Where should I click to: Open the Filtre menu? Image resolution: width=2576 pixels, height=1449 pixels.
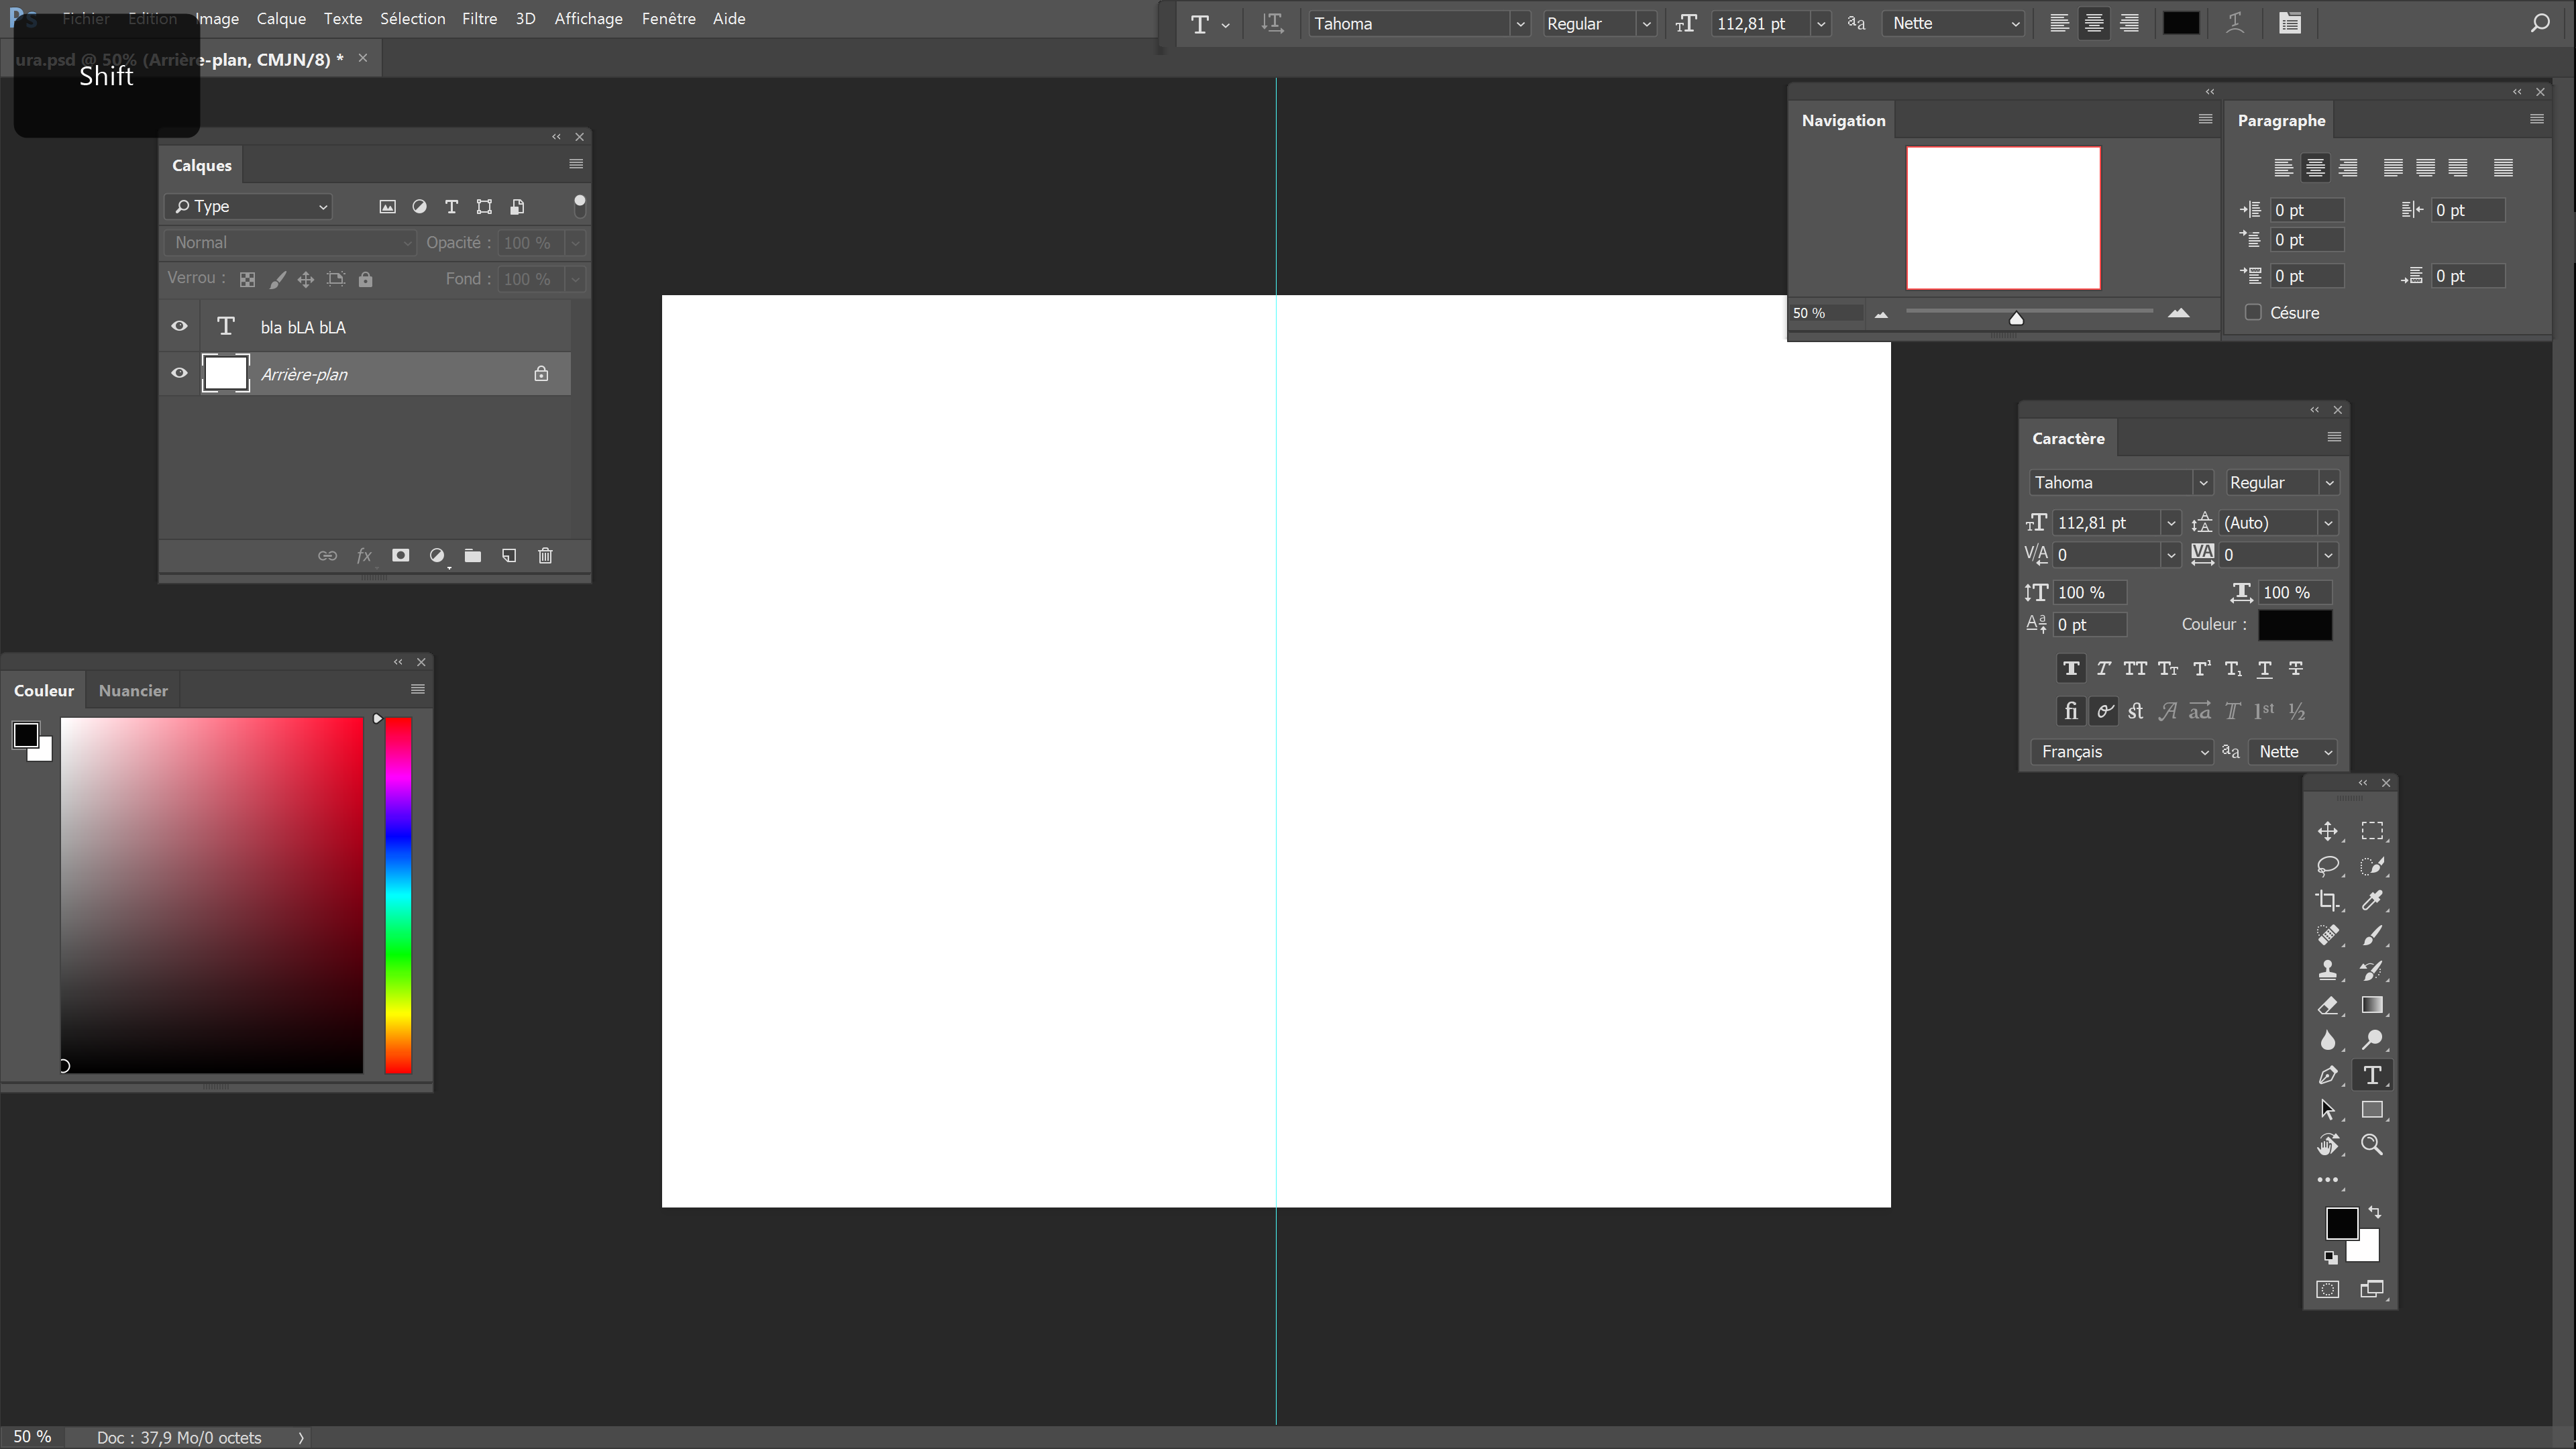click(x=479, y=19)
